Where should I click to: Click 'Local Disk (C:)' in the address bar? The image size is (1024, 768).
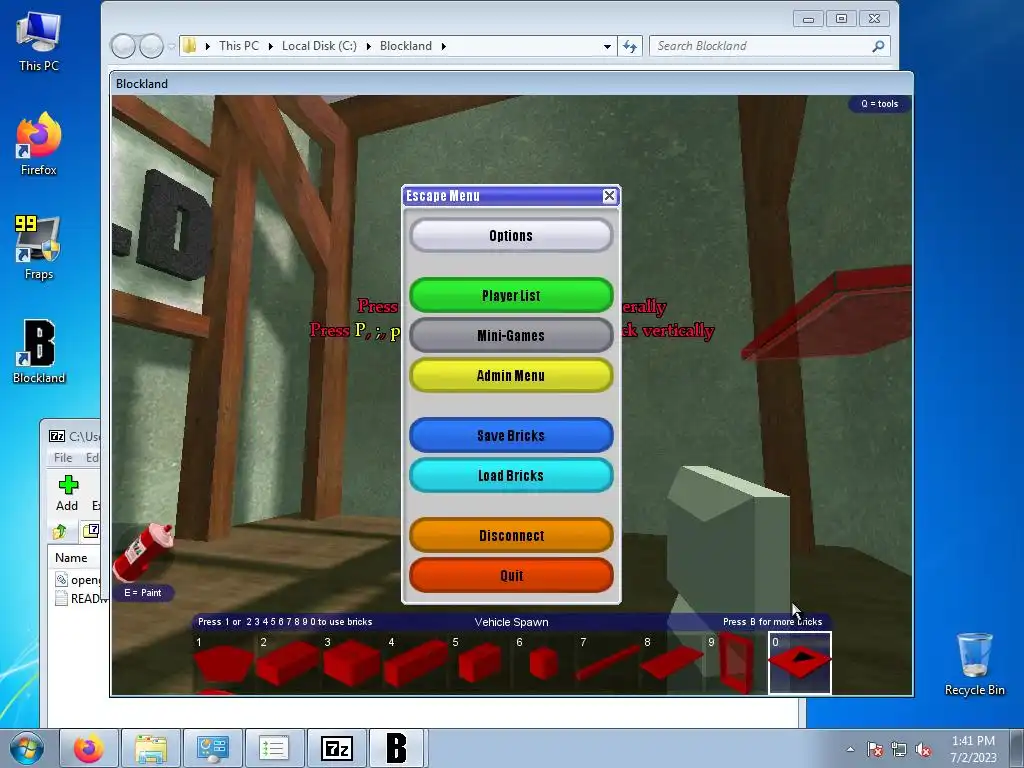tap(319, 46)
